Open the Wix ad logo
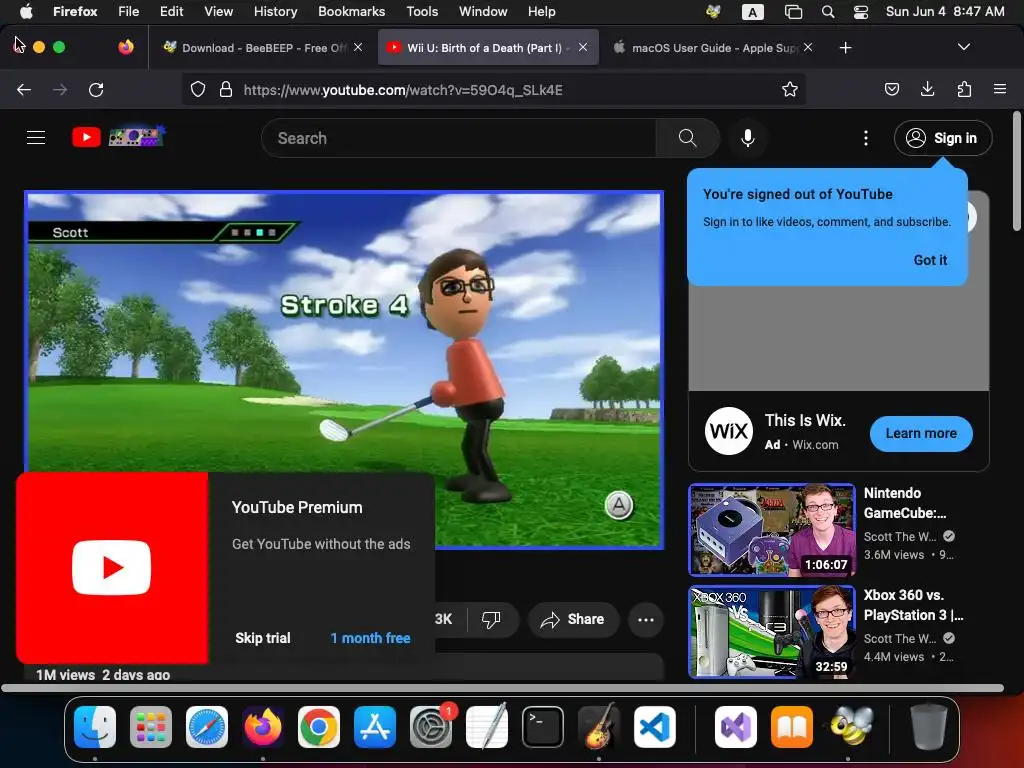Screen dimensions: 1024x768 729,431
